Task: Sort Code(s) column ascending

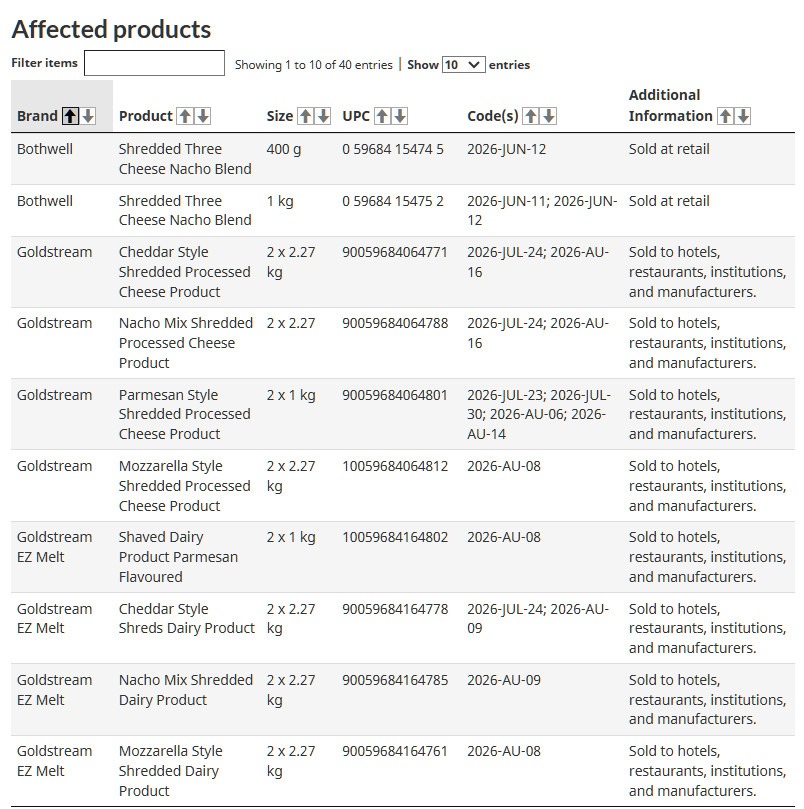Action: click(531, 116)
